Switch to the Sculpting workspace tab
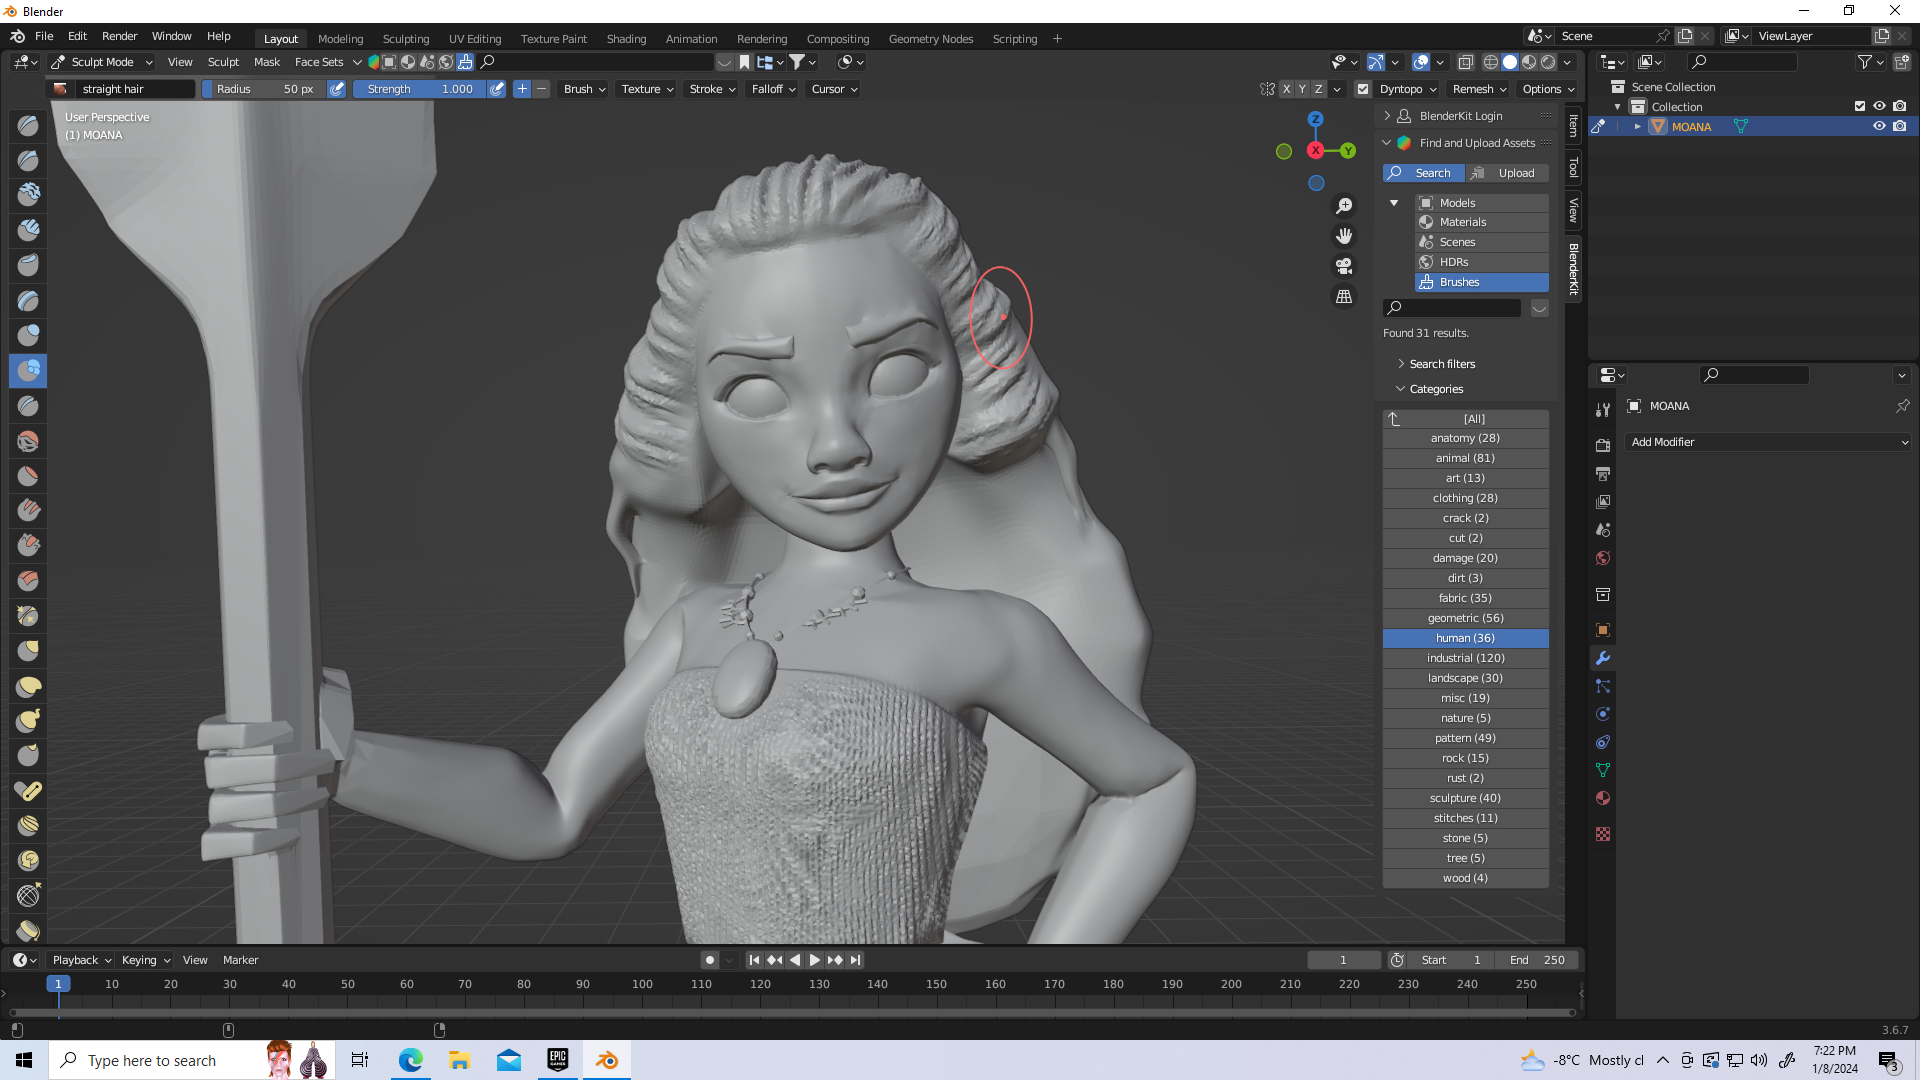 pos(406,39)
